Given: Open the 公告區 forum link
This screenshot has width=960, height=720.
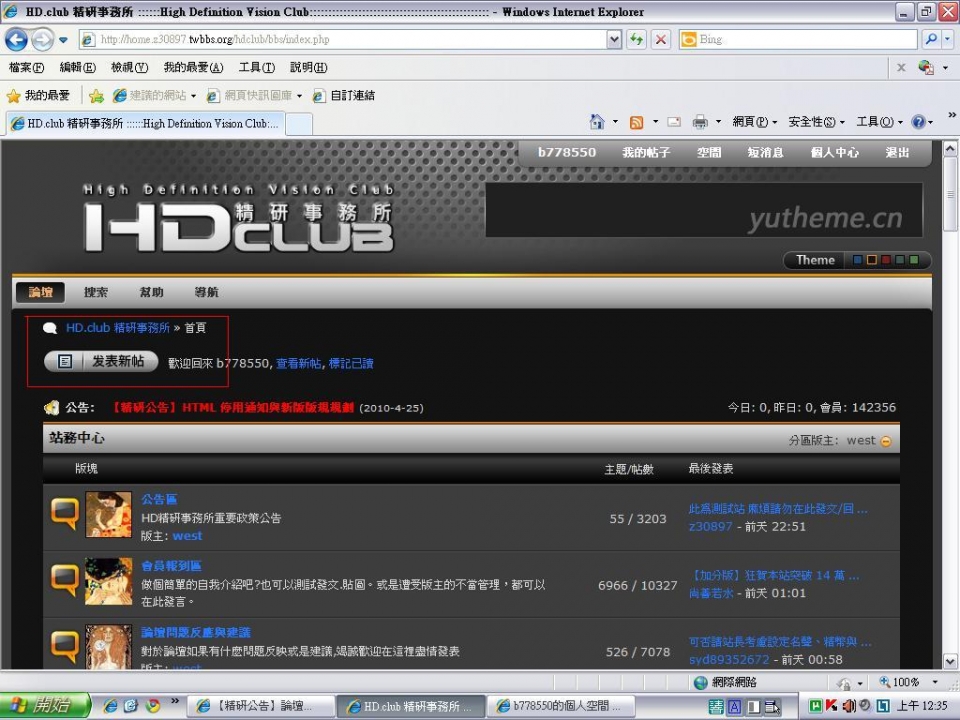Looking at the screenshot, I should click(x=159, y=499).
